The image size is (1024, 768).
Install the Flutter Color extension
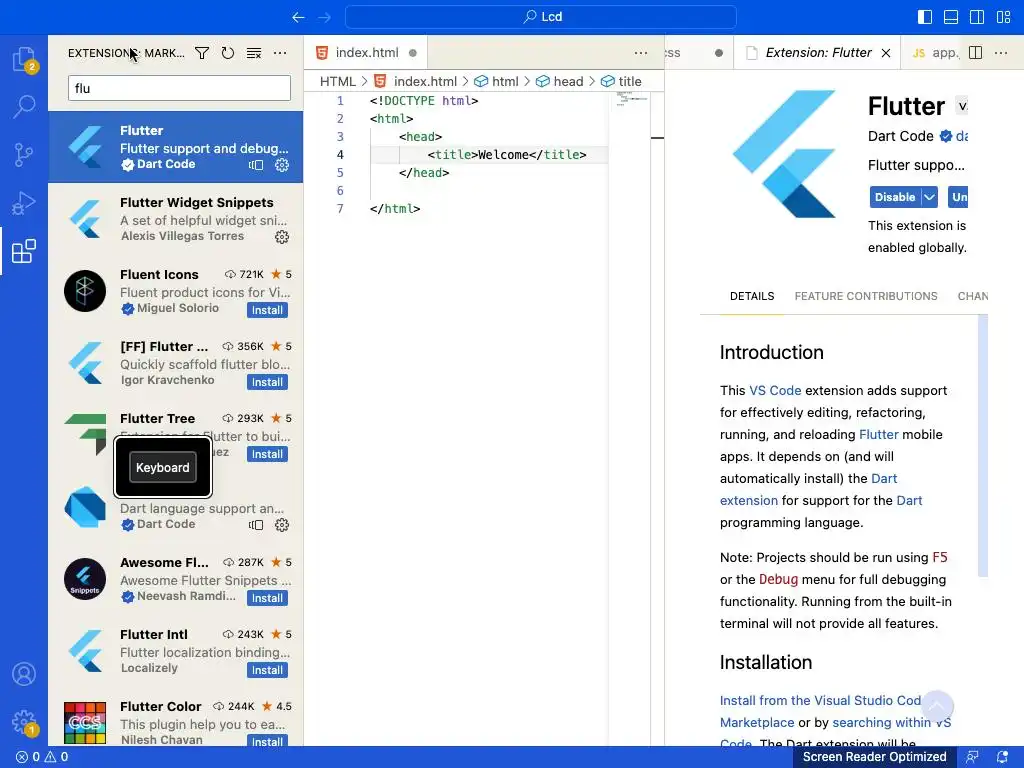tap(267, 741)
